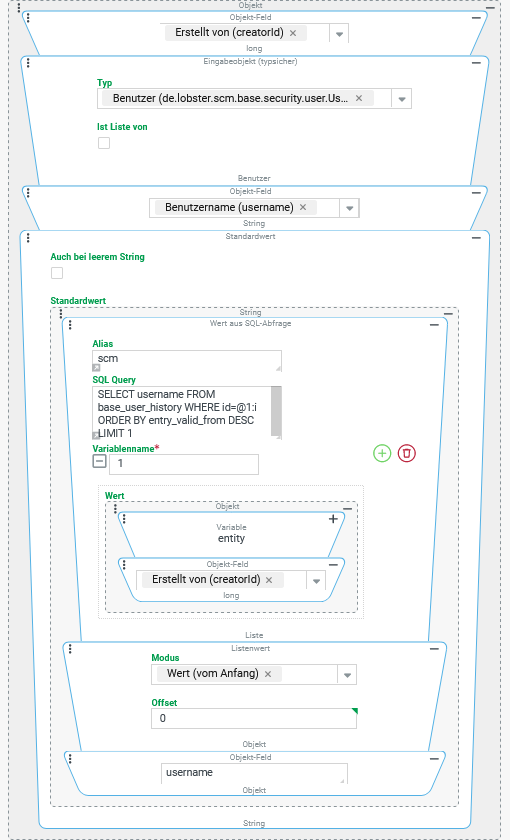
Task: Enable Auch bei leerem String checkbox
Action: click(x=57, y=273)
